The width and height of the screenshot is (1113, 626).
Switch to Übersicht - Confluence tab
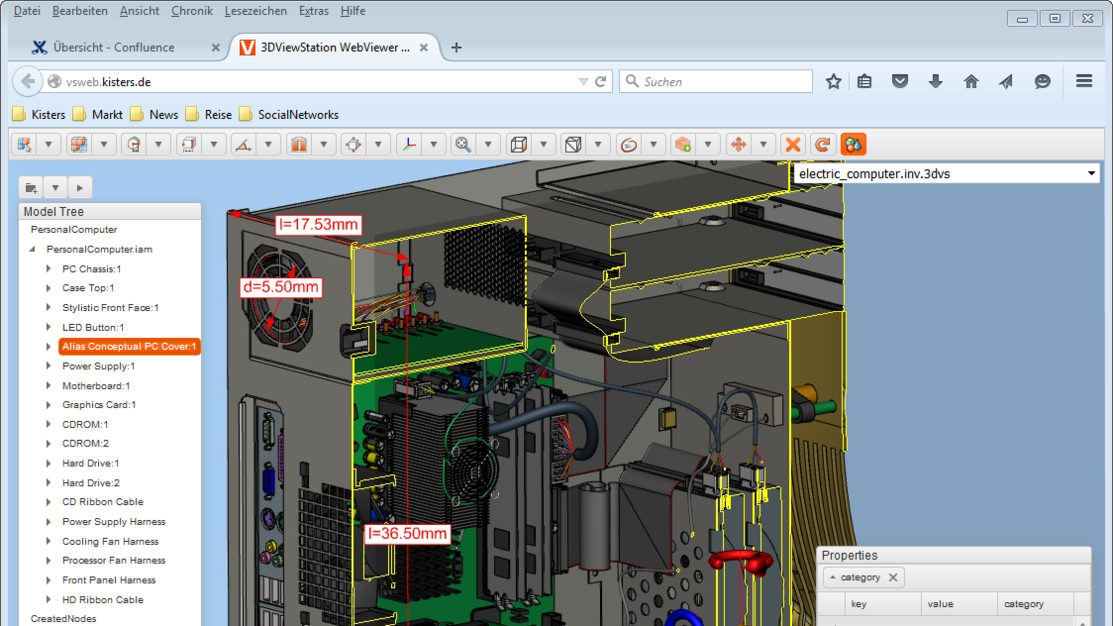click(x=114, y=48)
